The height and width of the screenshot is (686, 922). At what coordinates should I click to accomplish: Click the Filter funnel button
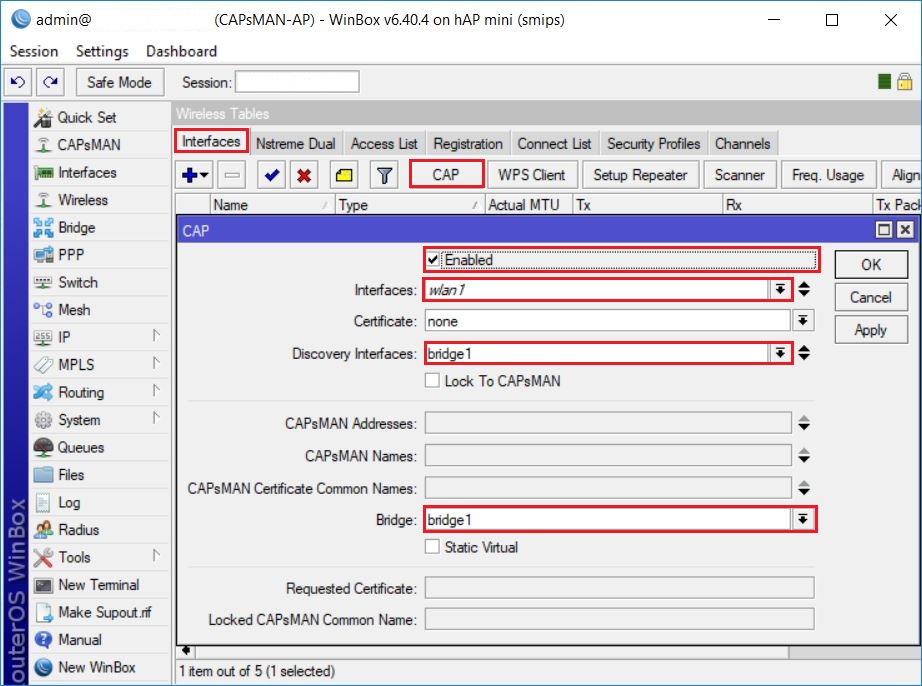point(384,175)
